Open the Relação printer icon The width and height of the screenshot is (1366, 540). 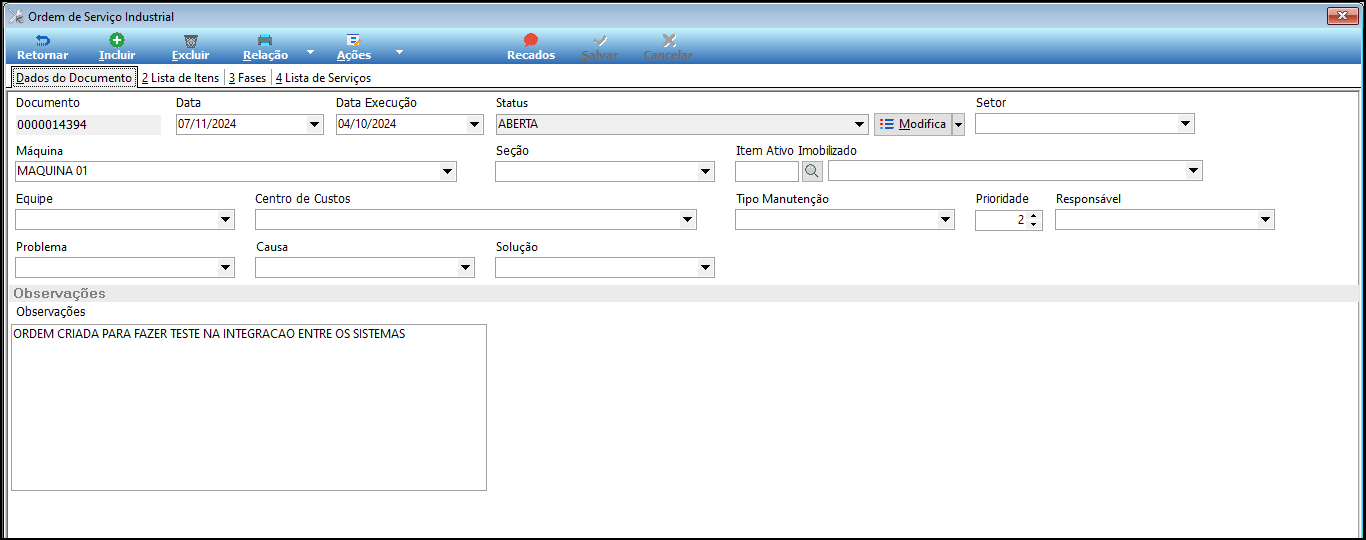click(265, 41)
